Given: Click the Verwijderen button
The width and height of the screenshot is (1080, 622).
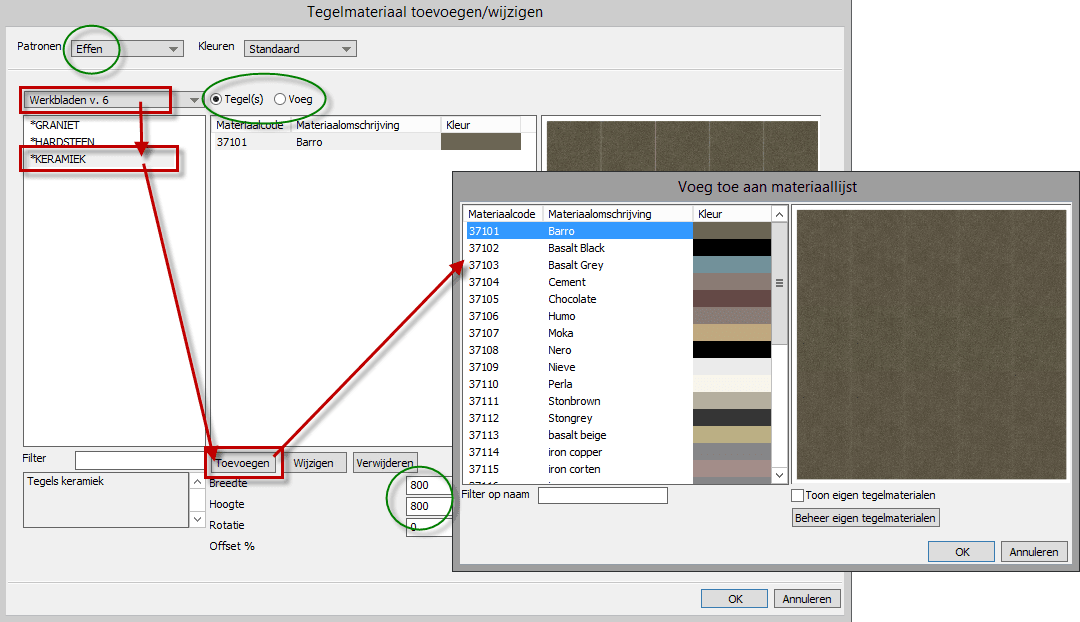Looking at the screenshot, I should 385,463.
